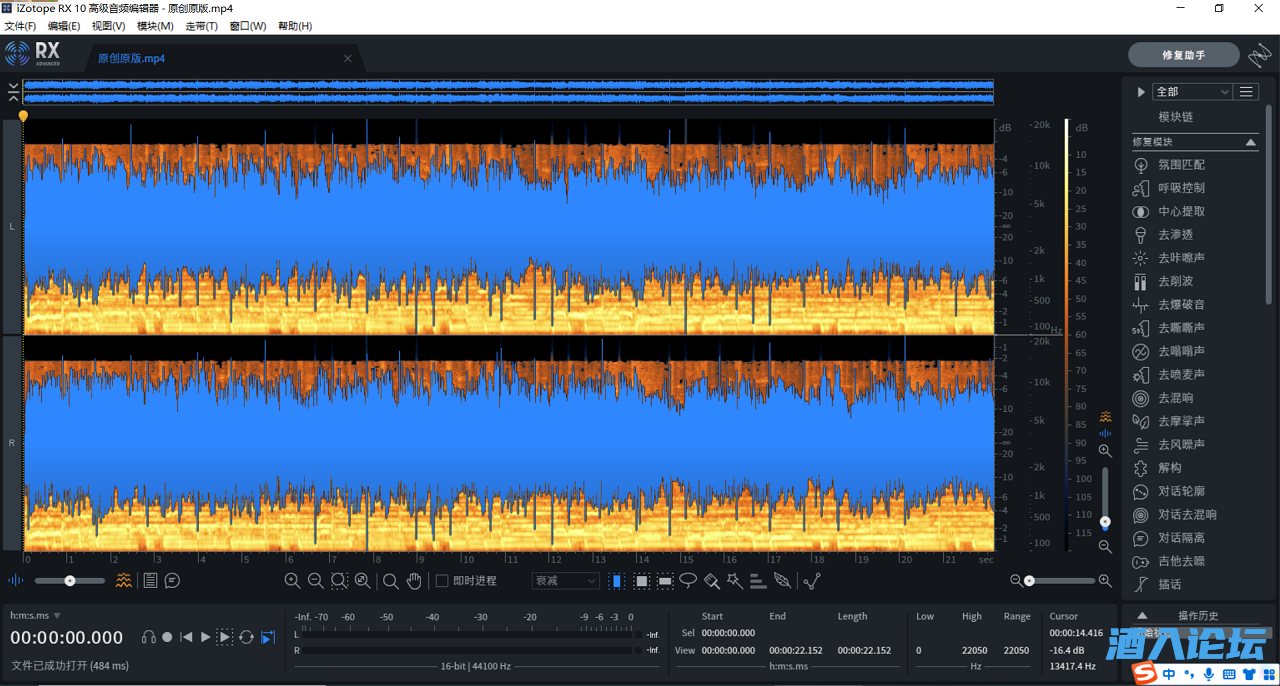Image resolution: width=1280 pixels, height=686 pixels.
Task: Open the h:m:s.ms time format dropdown
Action: [36, 616]
